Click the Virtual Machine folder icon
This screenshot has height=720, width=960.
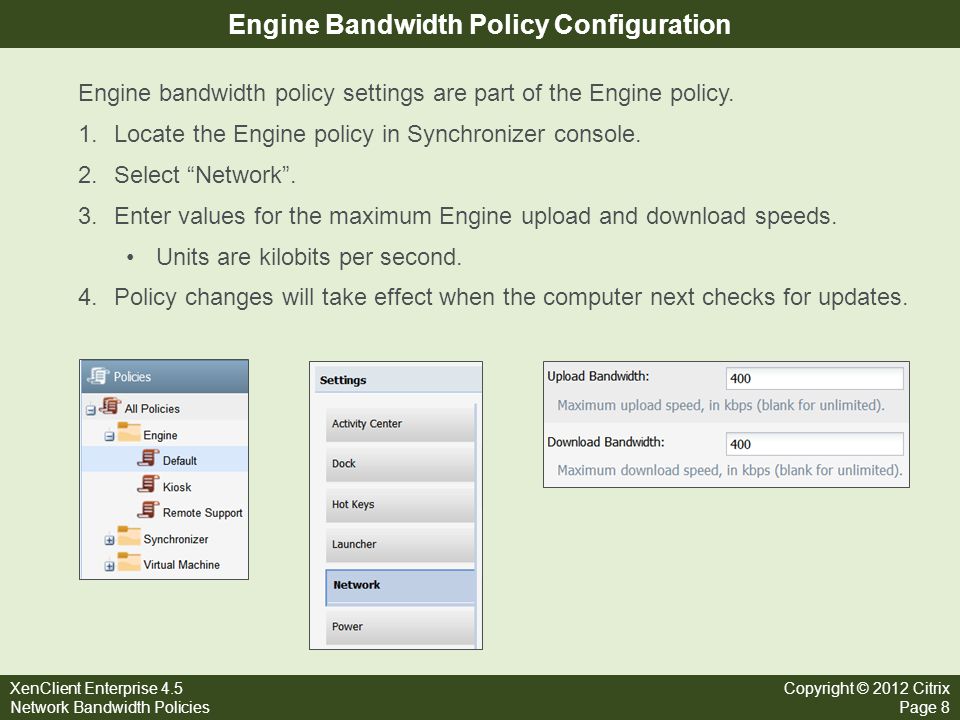click(x=129, y=562)
